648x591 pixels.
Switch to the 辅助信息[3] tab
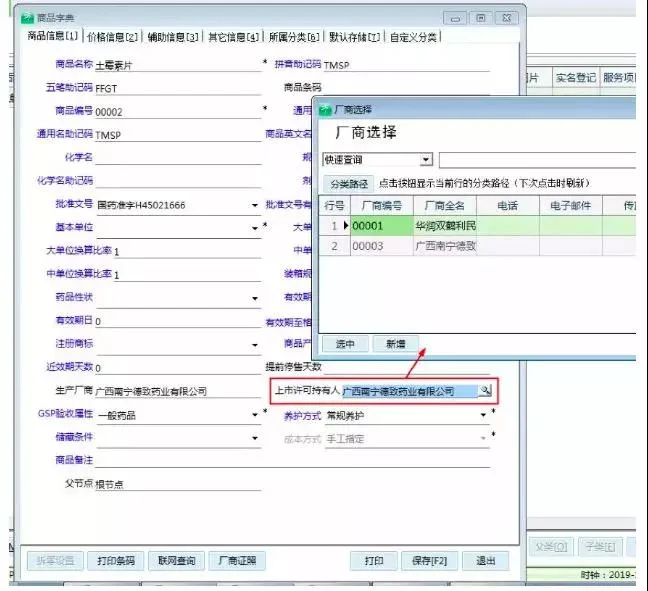173,37
